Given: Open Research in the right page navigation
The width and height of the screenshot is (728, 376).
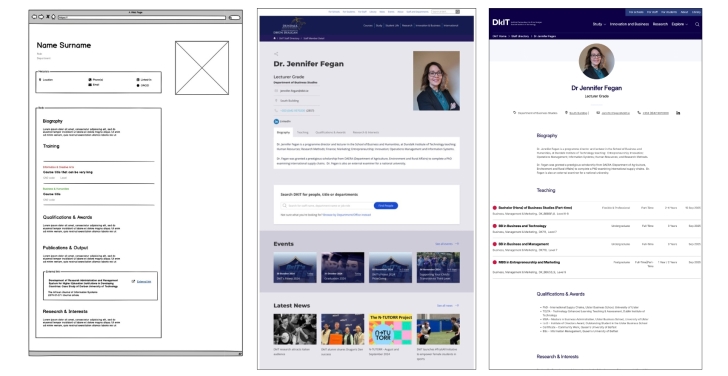Looking at the screenshot, I should (x=660, y=24).
